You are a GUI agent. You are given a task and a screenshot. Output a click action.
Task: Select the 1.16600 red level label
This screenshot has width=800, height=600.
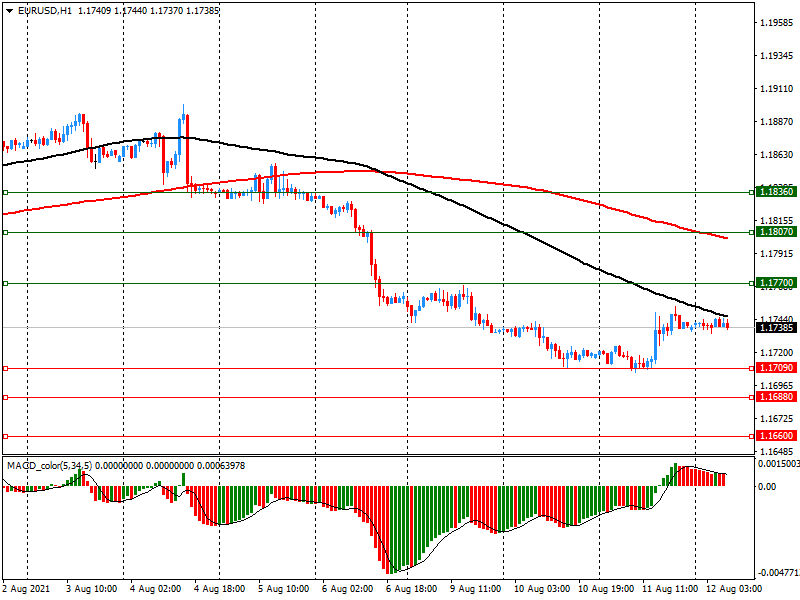(x=777, y=436)
